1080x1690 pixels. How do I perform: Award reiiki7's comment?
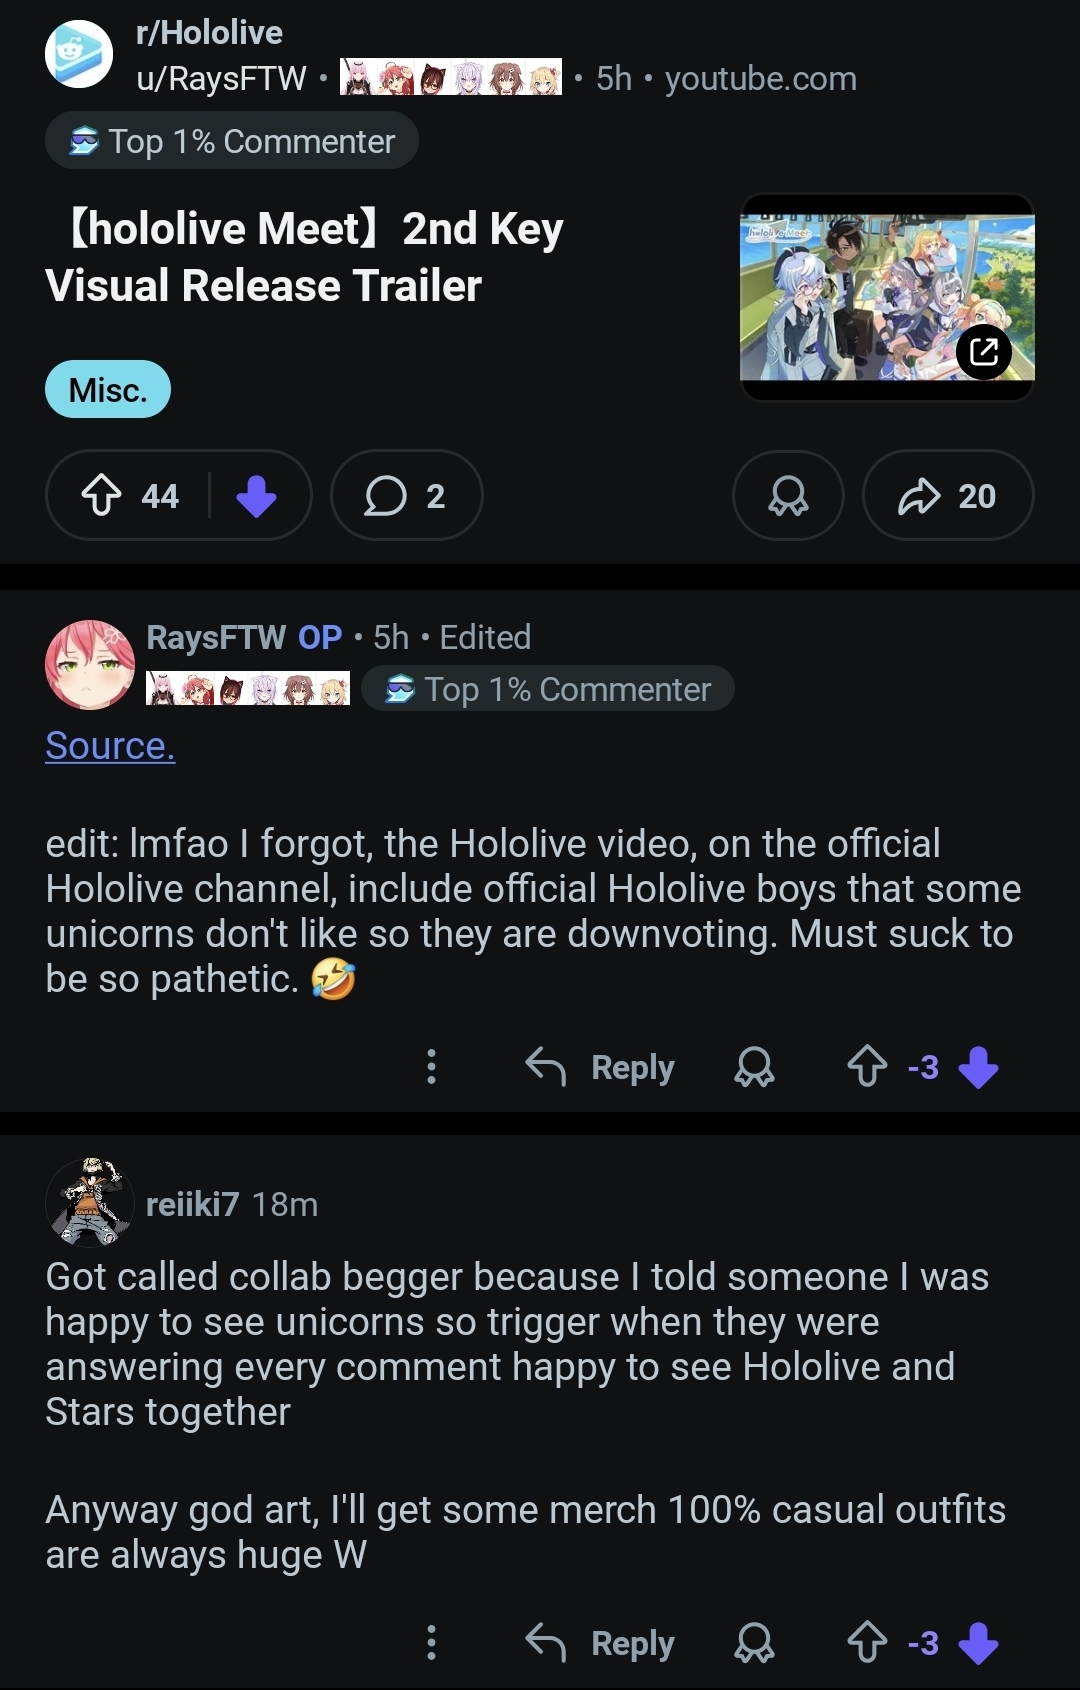point(754,1643)
